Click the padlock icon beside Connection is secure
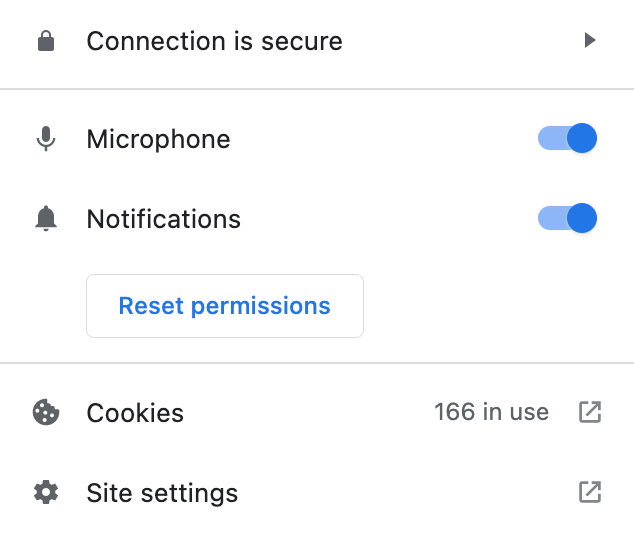The image size is (634, 540). pyautogui.click(x=46, y=41)
